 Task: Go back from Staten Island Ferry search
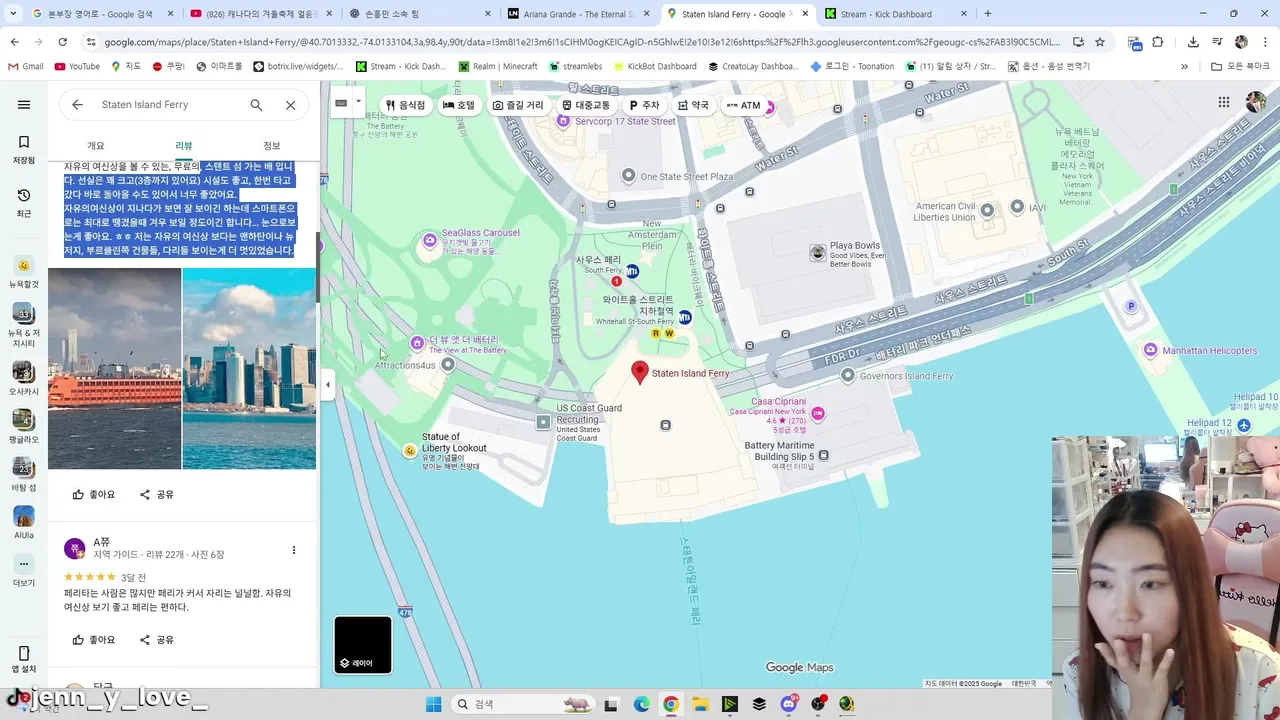pyautogui.click(x=77, y=105)
